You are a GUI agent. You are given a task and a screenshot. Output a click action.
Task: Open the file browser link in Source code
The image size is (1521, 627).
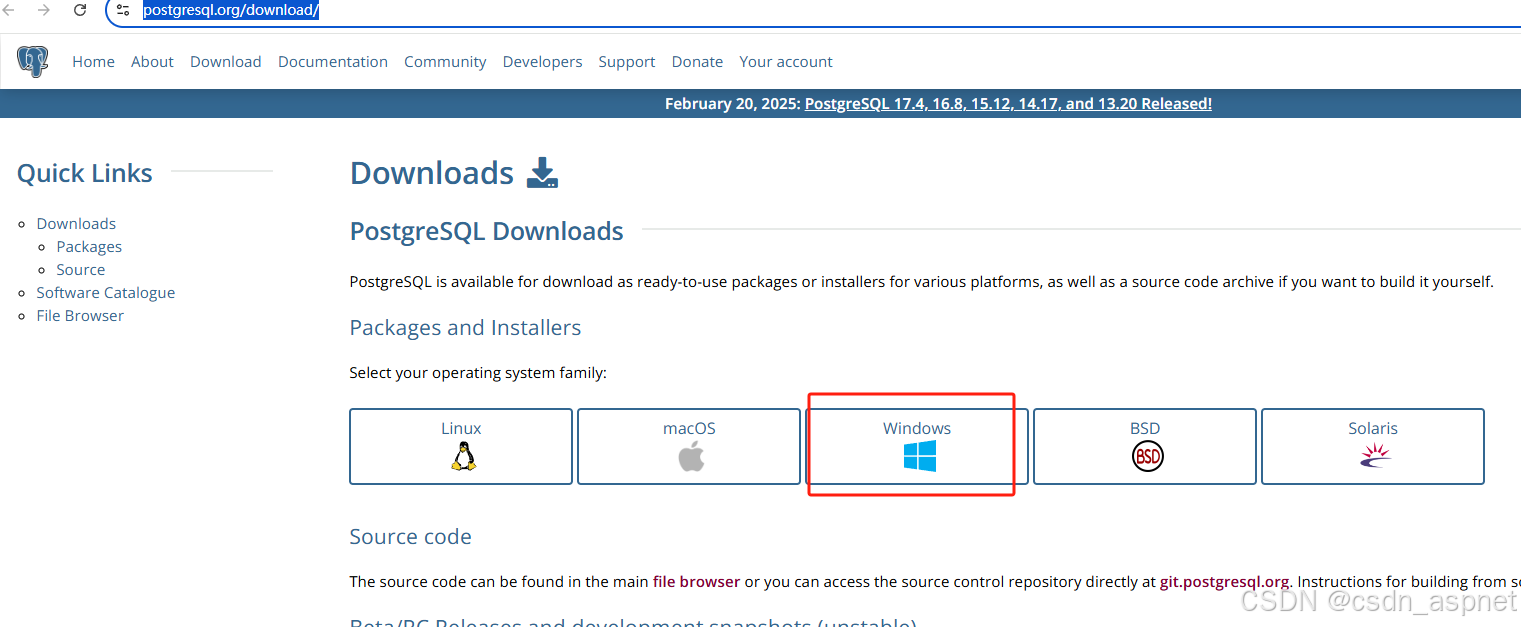[x=696, y=582]
